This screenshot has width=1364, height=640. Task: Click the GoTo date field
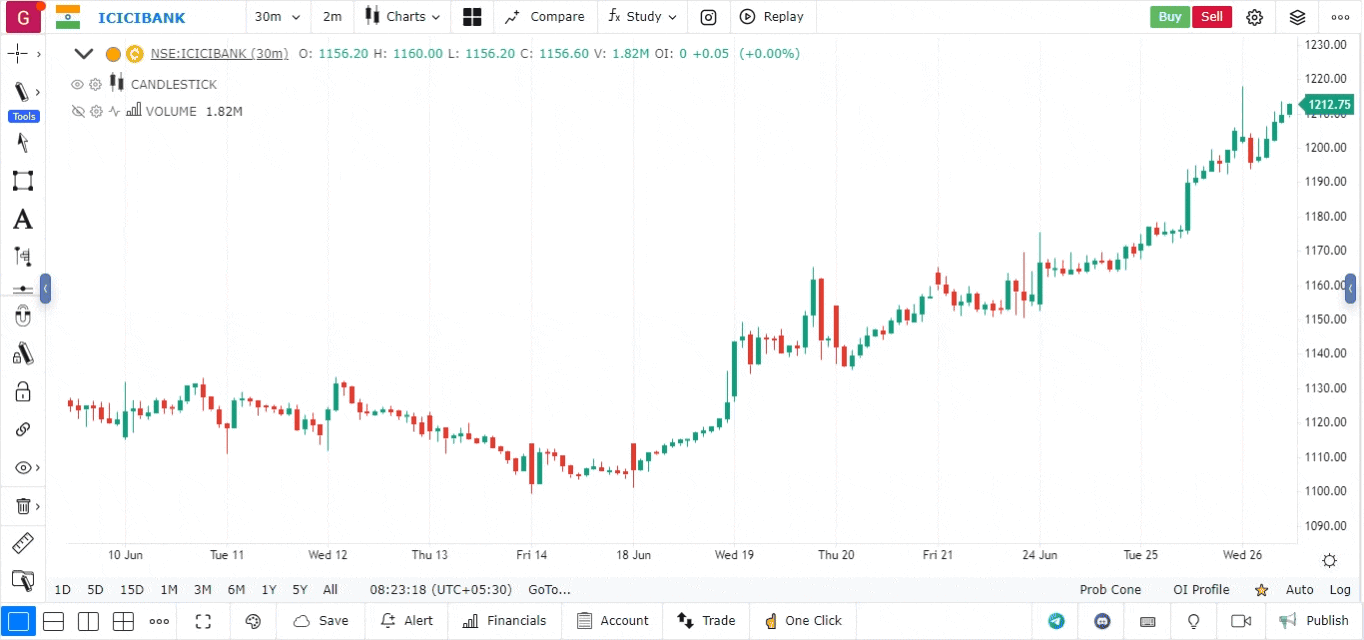click(x=549, y=590)
